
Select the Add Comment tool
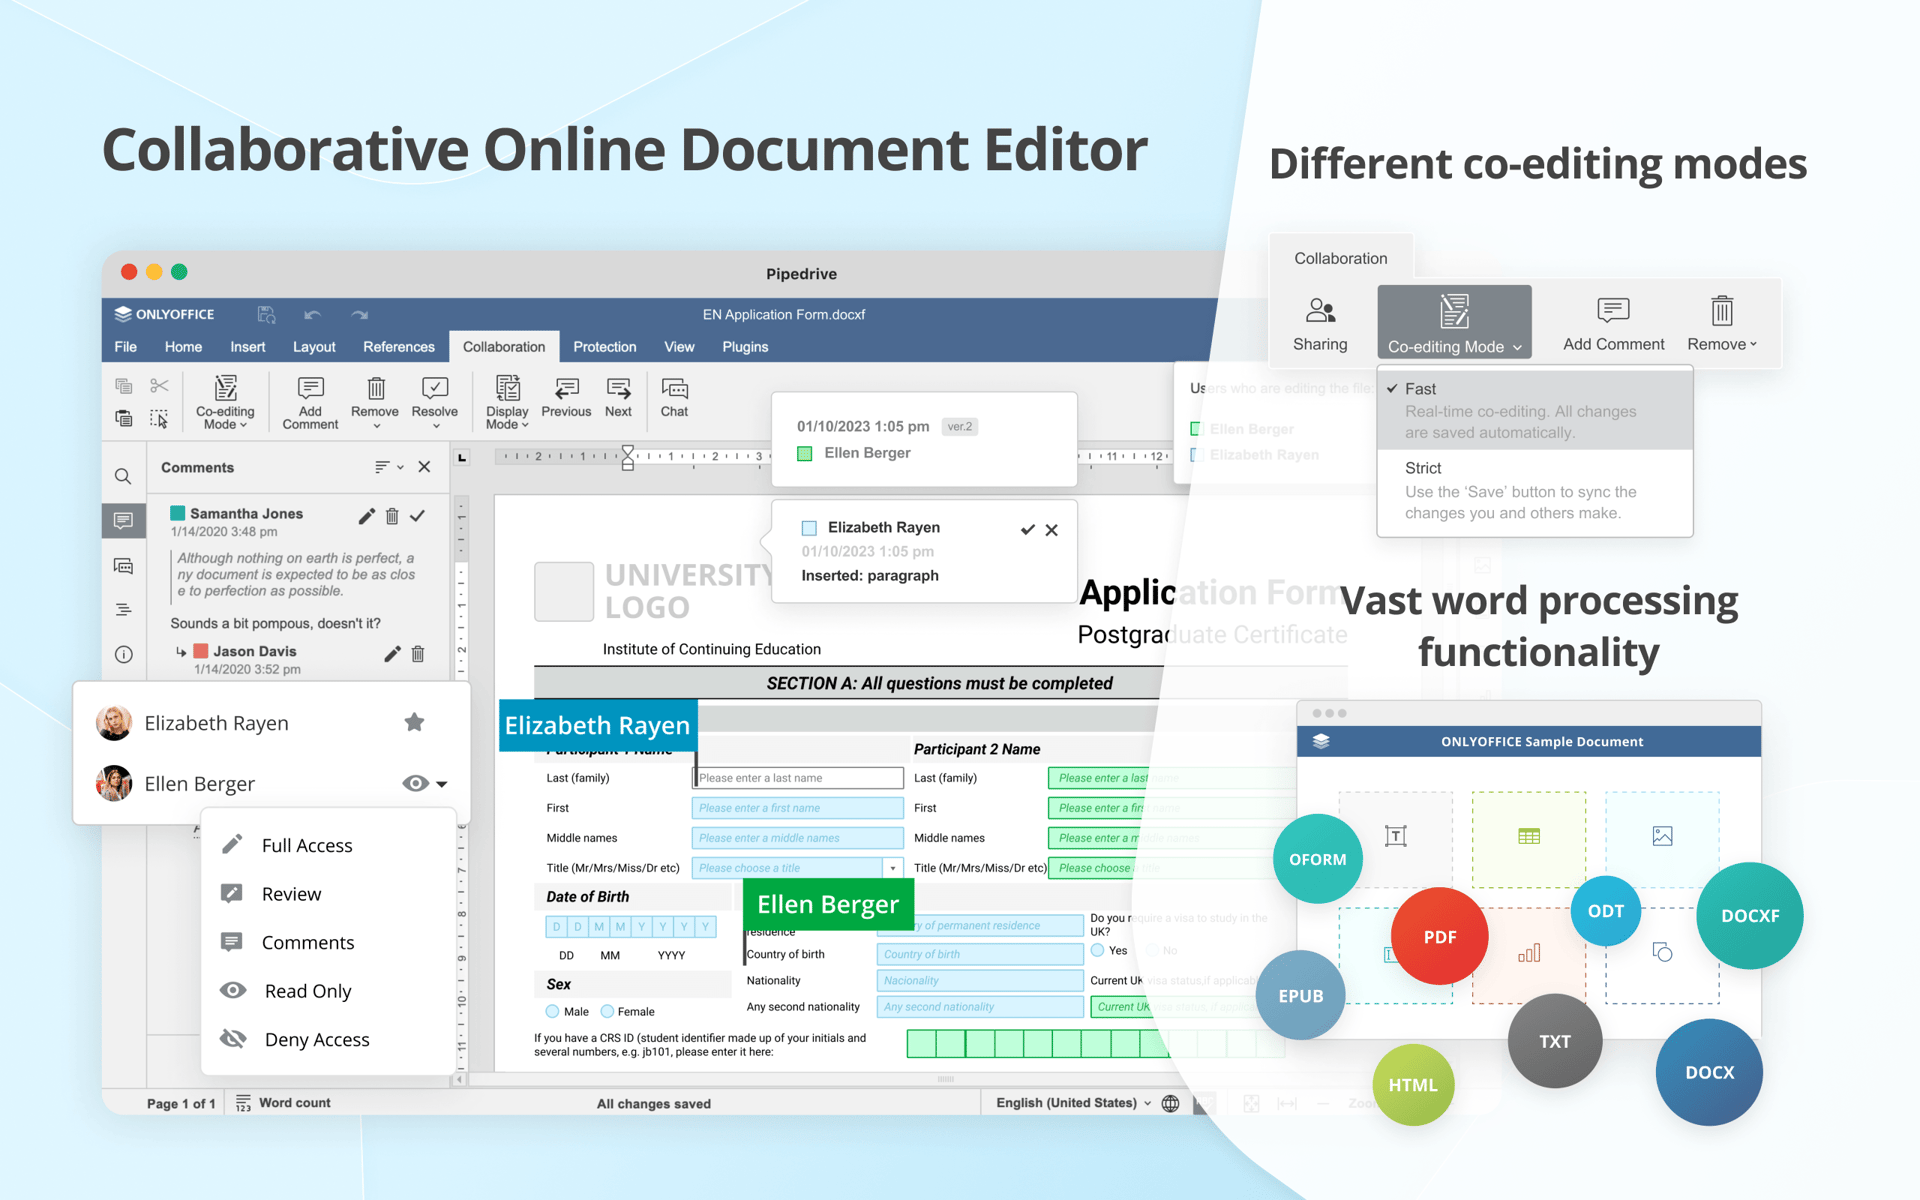310,400
